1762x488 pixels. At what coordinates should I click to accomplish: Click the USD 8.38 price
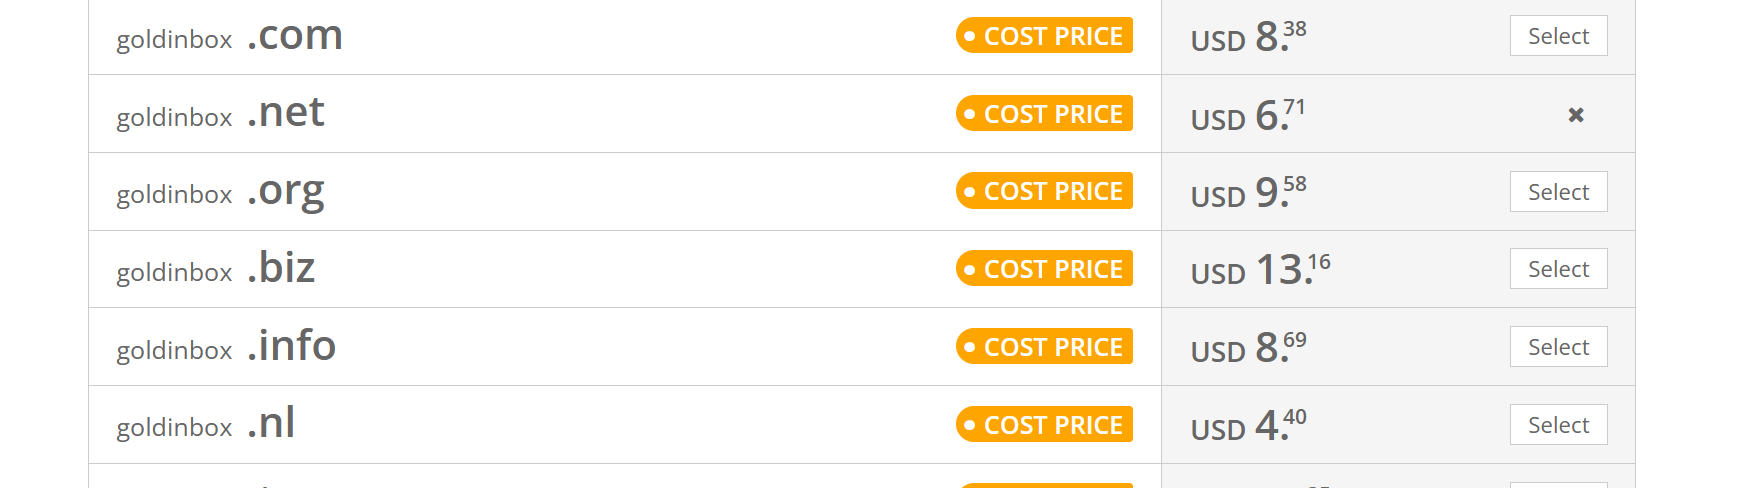click(1249, 37)
